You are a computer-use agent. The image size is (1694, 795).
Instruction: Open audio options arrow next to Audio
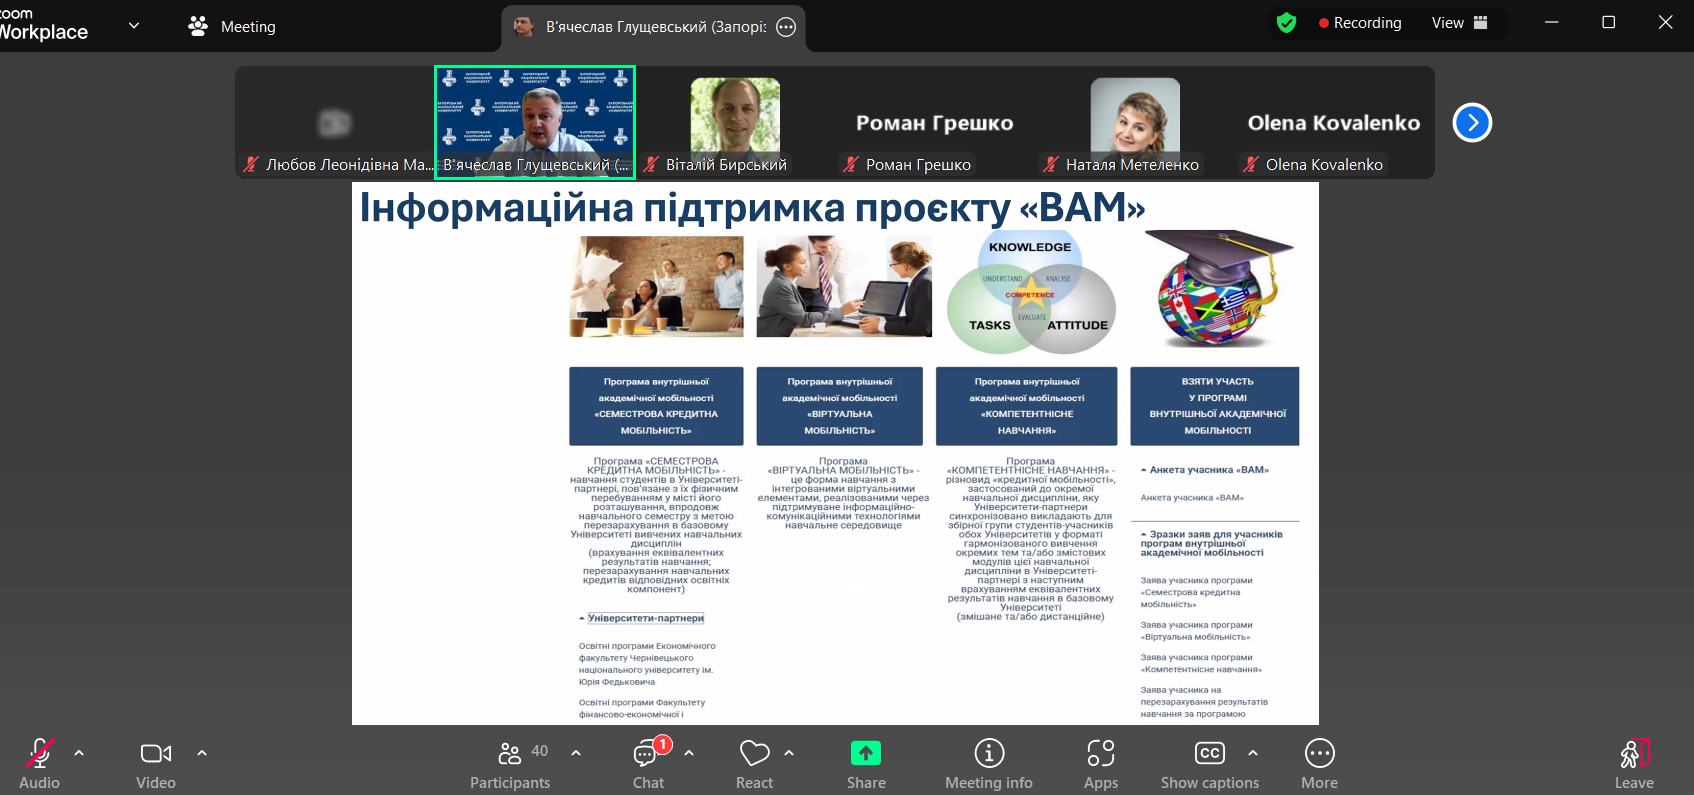(79, 753)
